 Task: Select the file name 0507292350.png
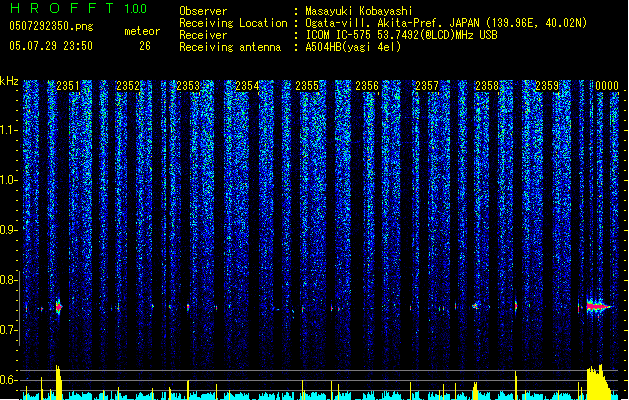tap(51, 26)
